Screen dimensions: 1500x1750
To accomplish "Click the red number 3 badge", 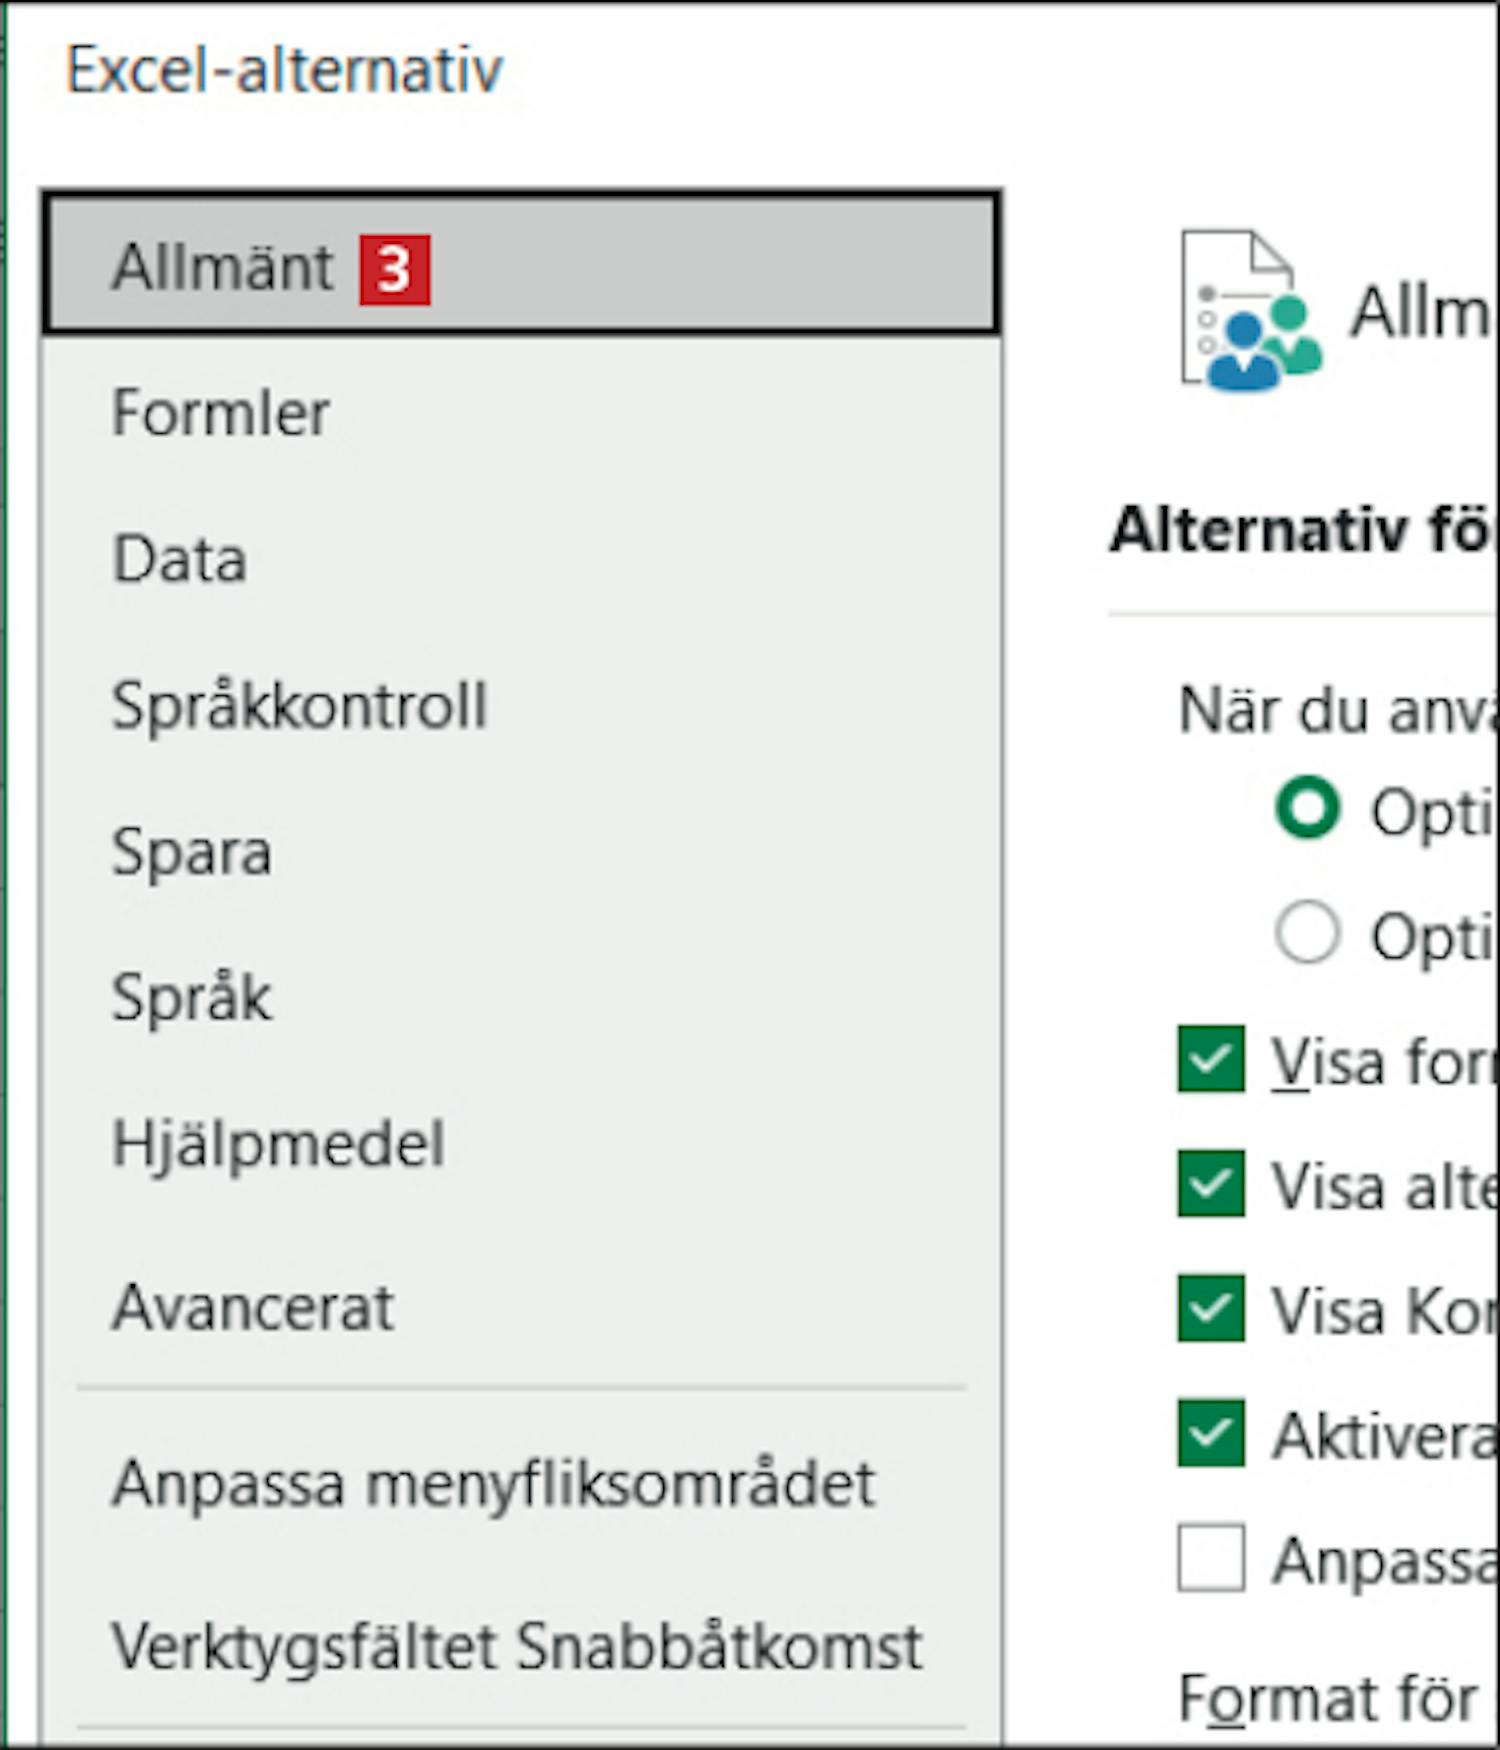I will coord(395,269).
